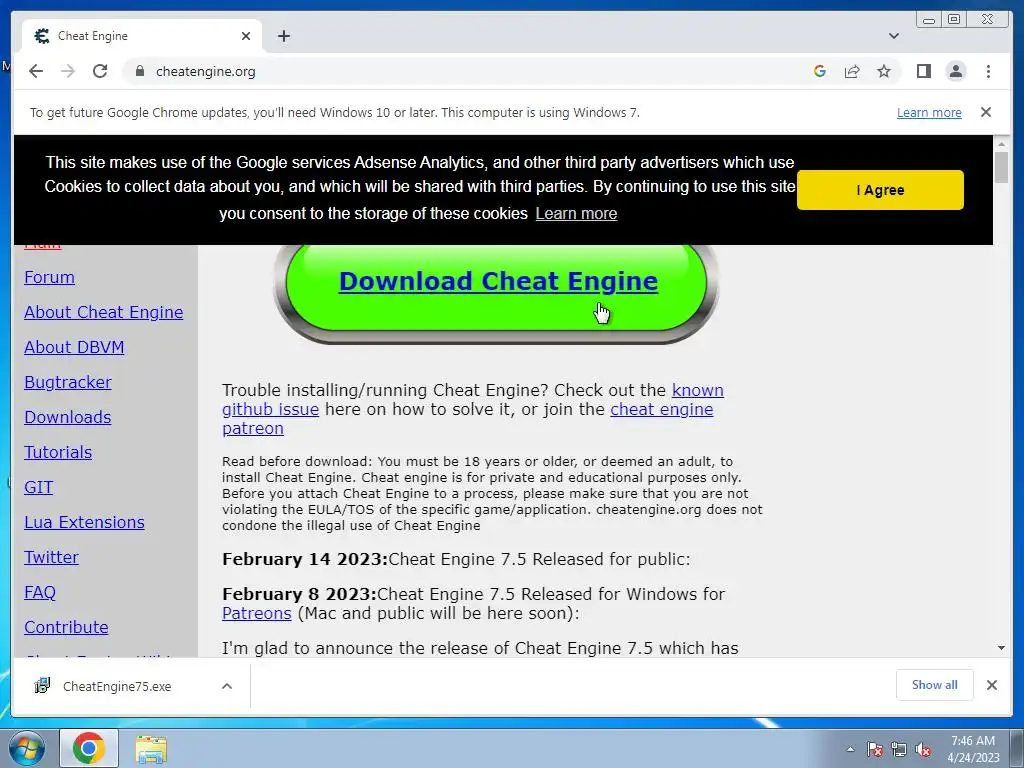Open the Chrome profile avatar
Viewport: 1024px width, 768px height.
click(956, 71)
